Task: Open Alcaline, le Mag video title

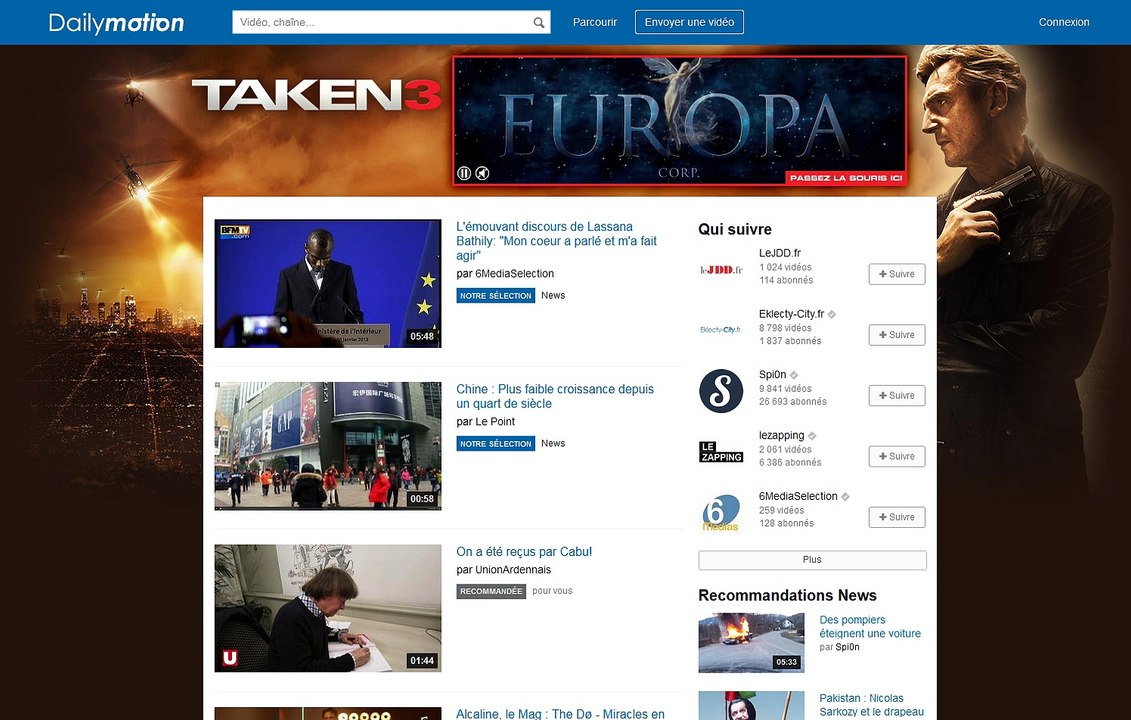Action: point(560,714)
